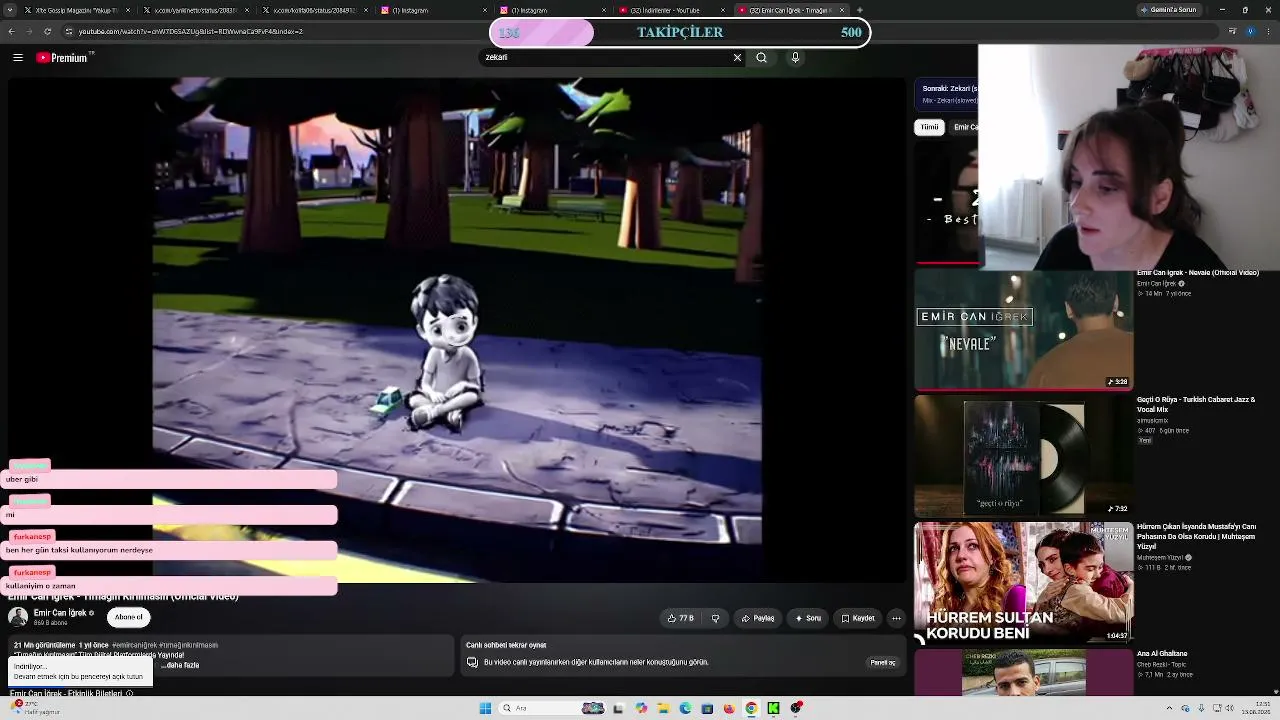Open the 'Soru' ask button

[x=808, y=618]
